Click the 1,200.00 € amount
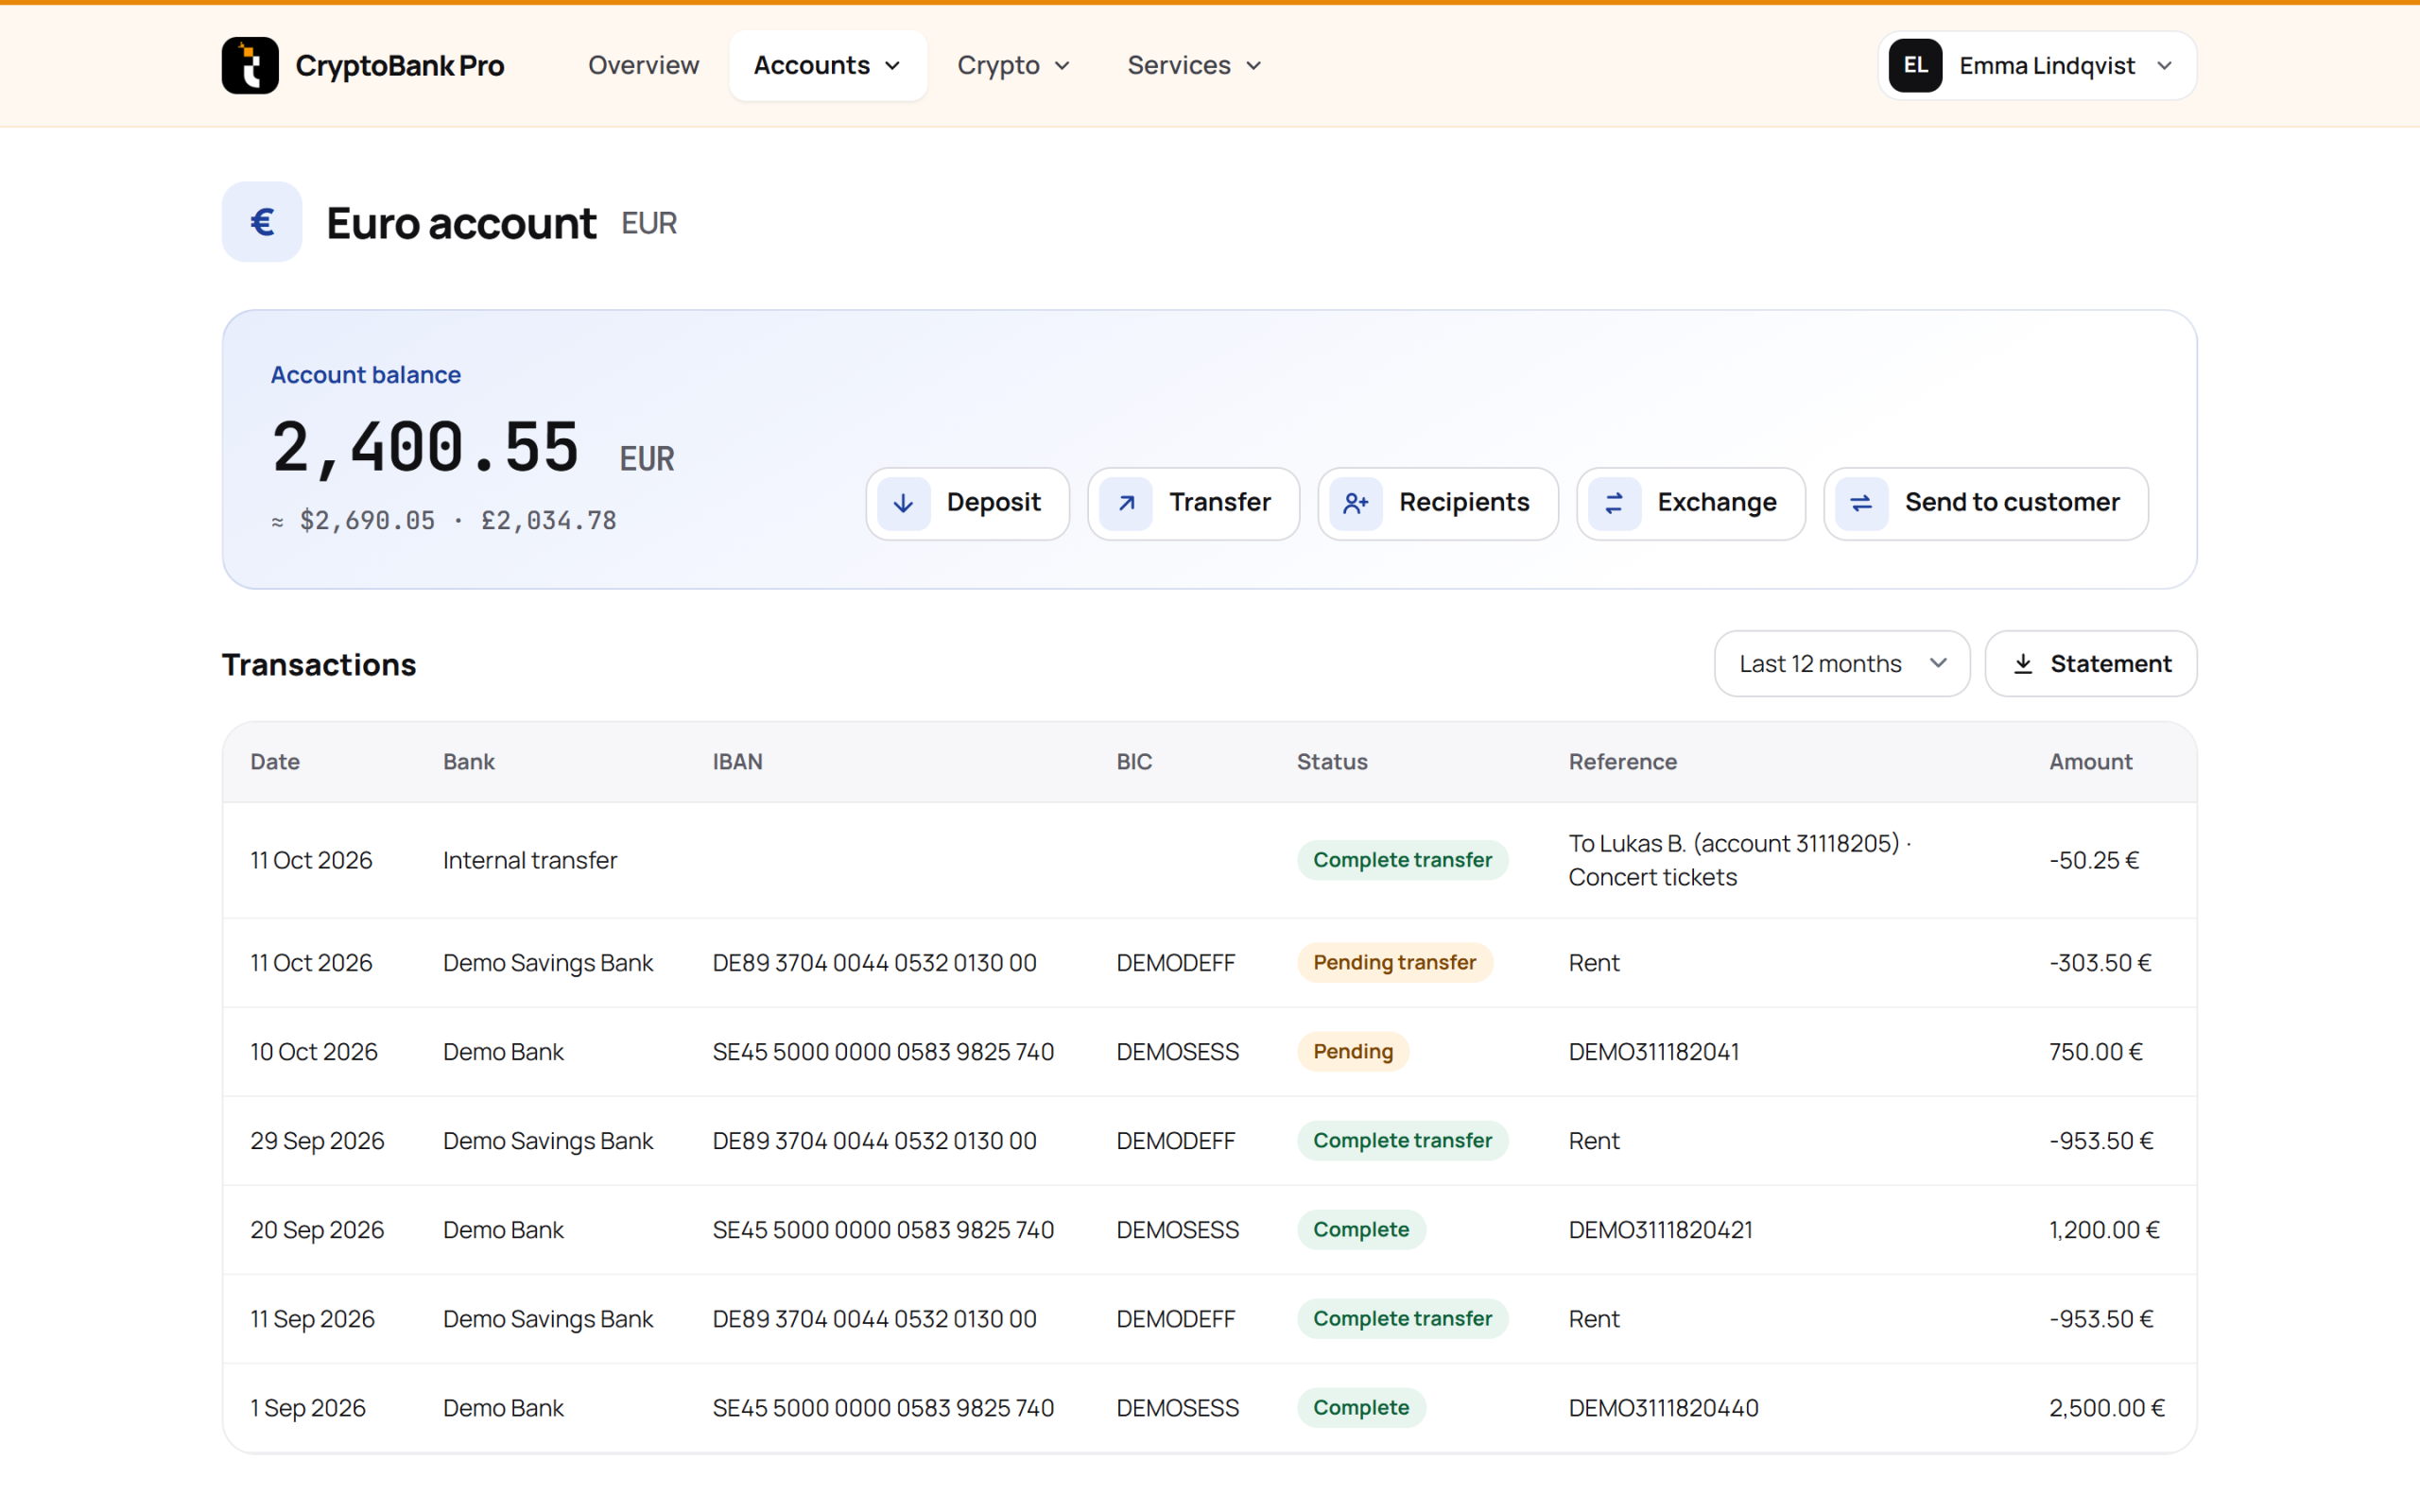 pos(2104,1230)
